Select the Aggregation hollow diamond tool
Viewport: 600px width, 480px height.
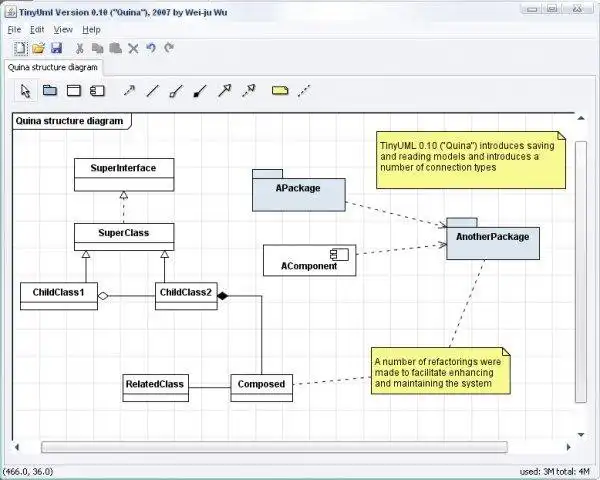coord(176,91)
